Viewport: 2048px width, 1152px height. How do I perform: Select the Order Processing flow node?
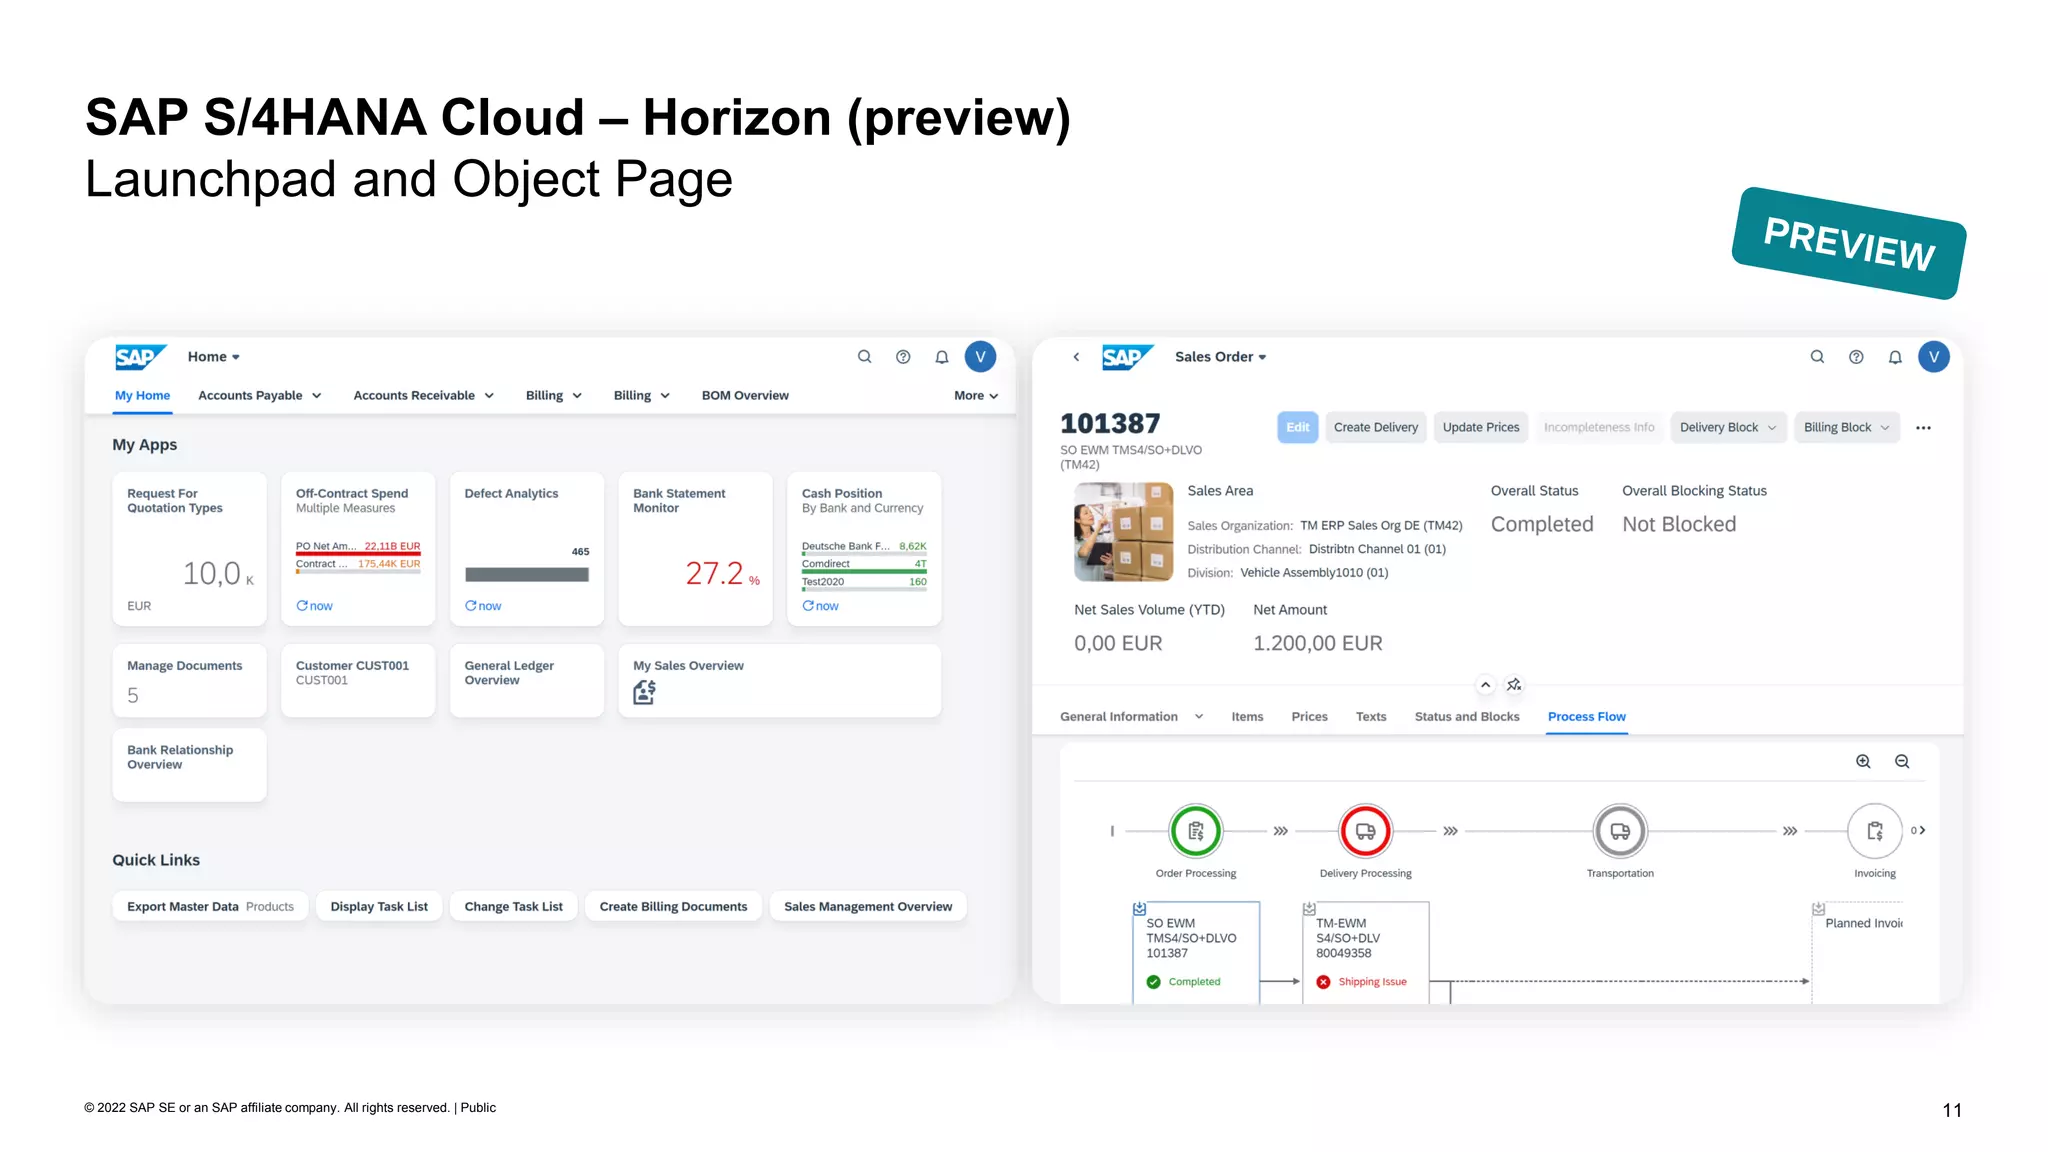1196,831
